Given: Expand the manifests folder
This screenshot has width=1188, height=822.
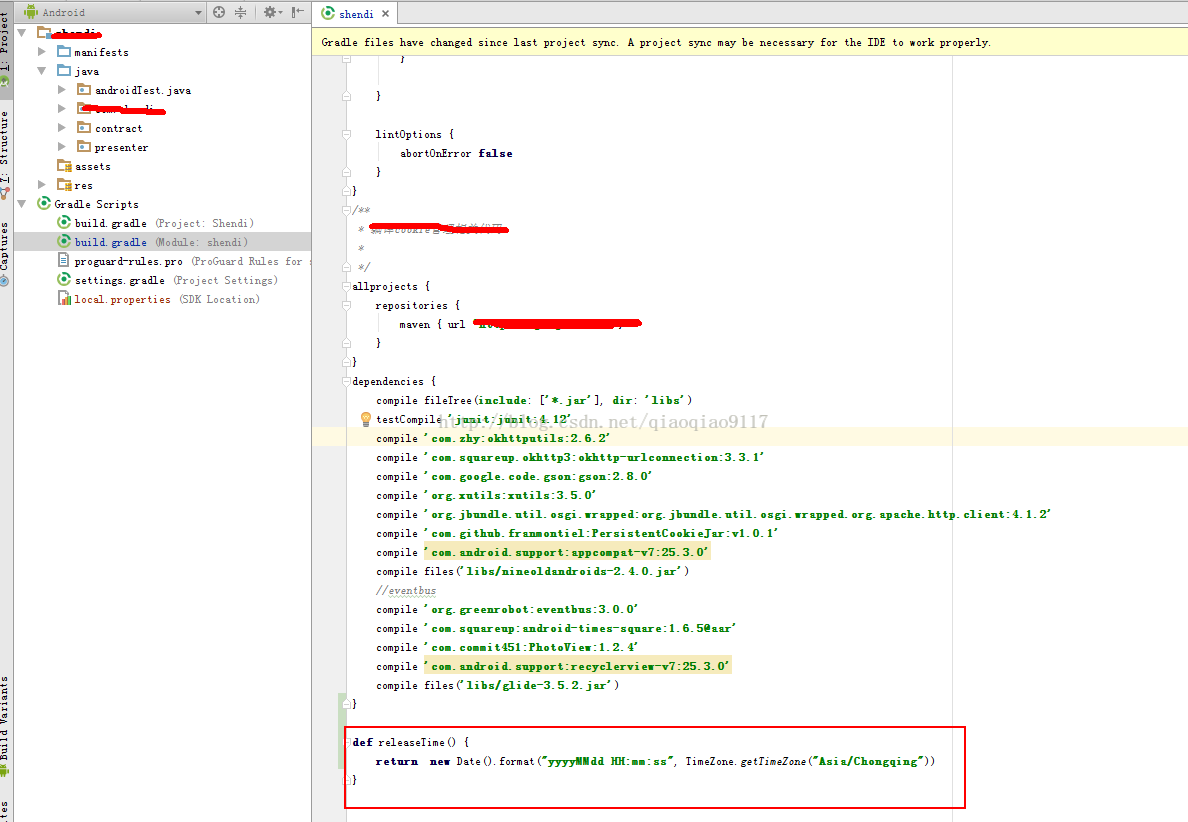Looking at the screenshot, I should pyautogui.click(x=42, y=52).
